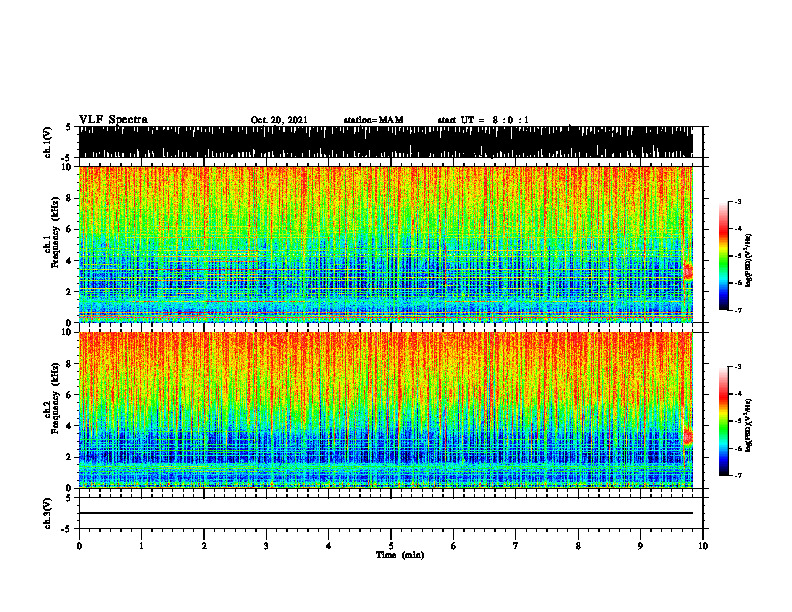The image size is (792, 612).
Task: Click the ch.2 'Frequency (kHz)' axis label
Action: 55,398
